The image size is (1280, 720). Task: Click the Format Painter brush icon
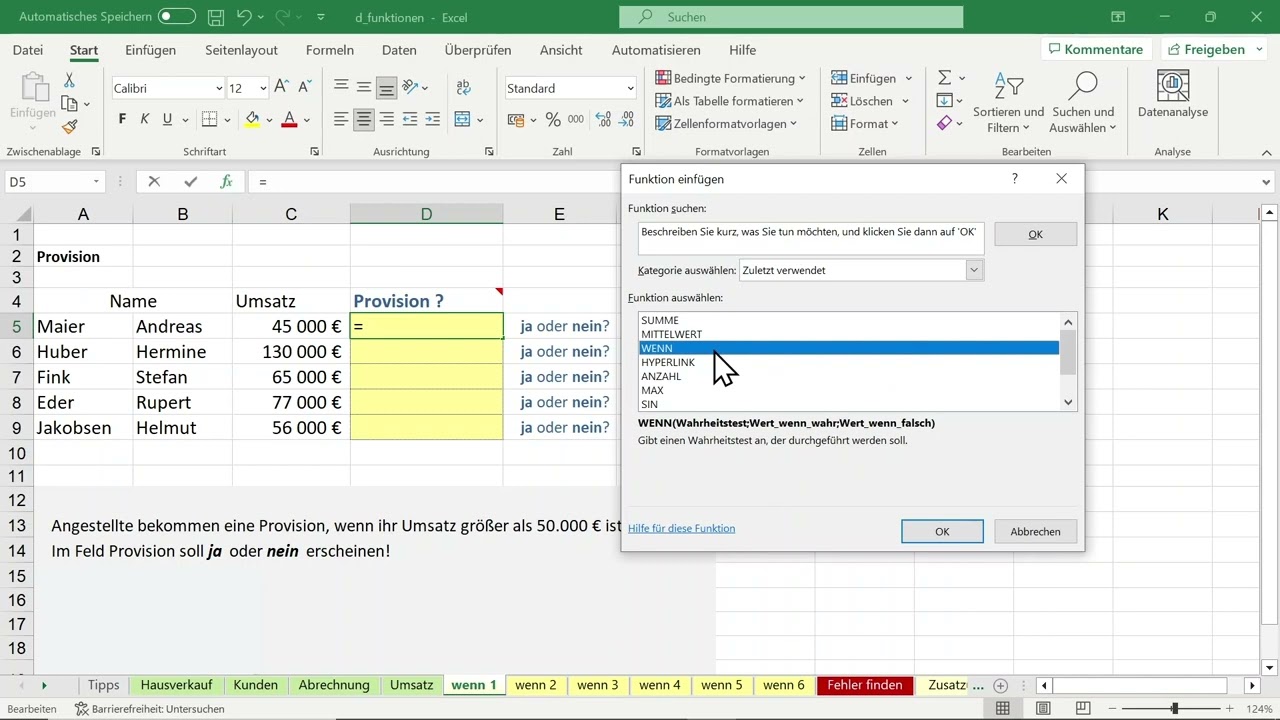69,127
